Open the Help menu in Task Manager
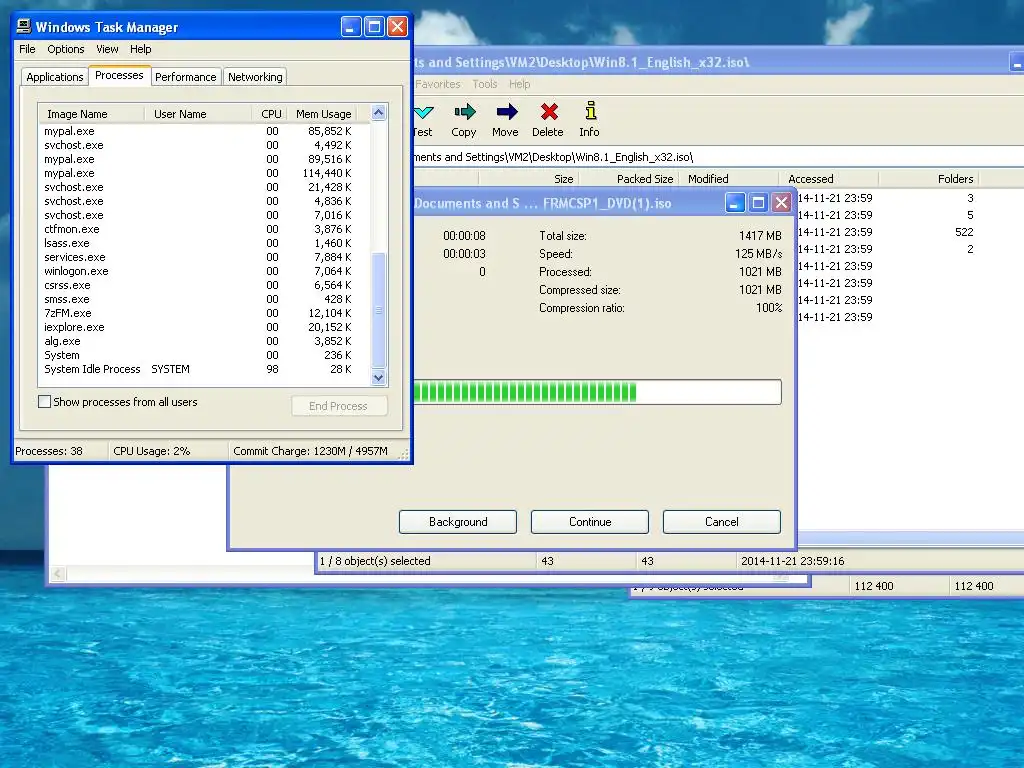This screenshot has height=768, width=1024. 140,49
